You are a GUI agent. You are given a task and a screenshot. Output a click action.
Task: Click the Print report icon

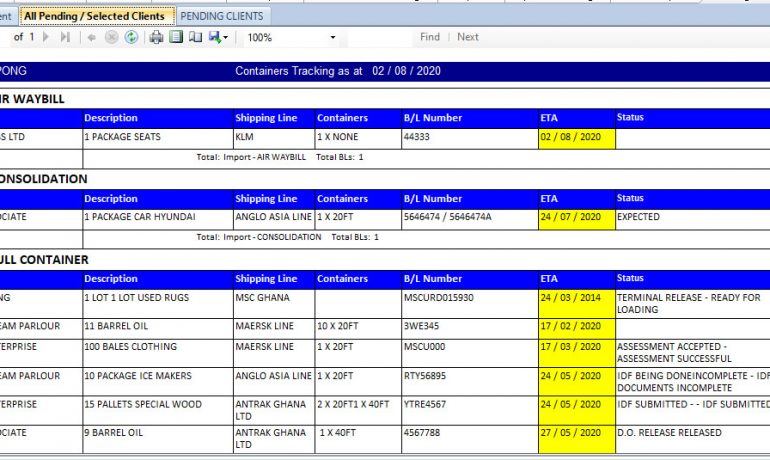coord(156,37)
